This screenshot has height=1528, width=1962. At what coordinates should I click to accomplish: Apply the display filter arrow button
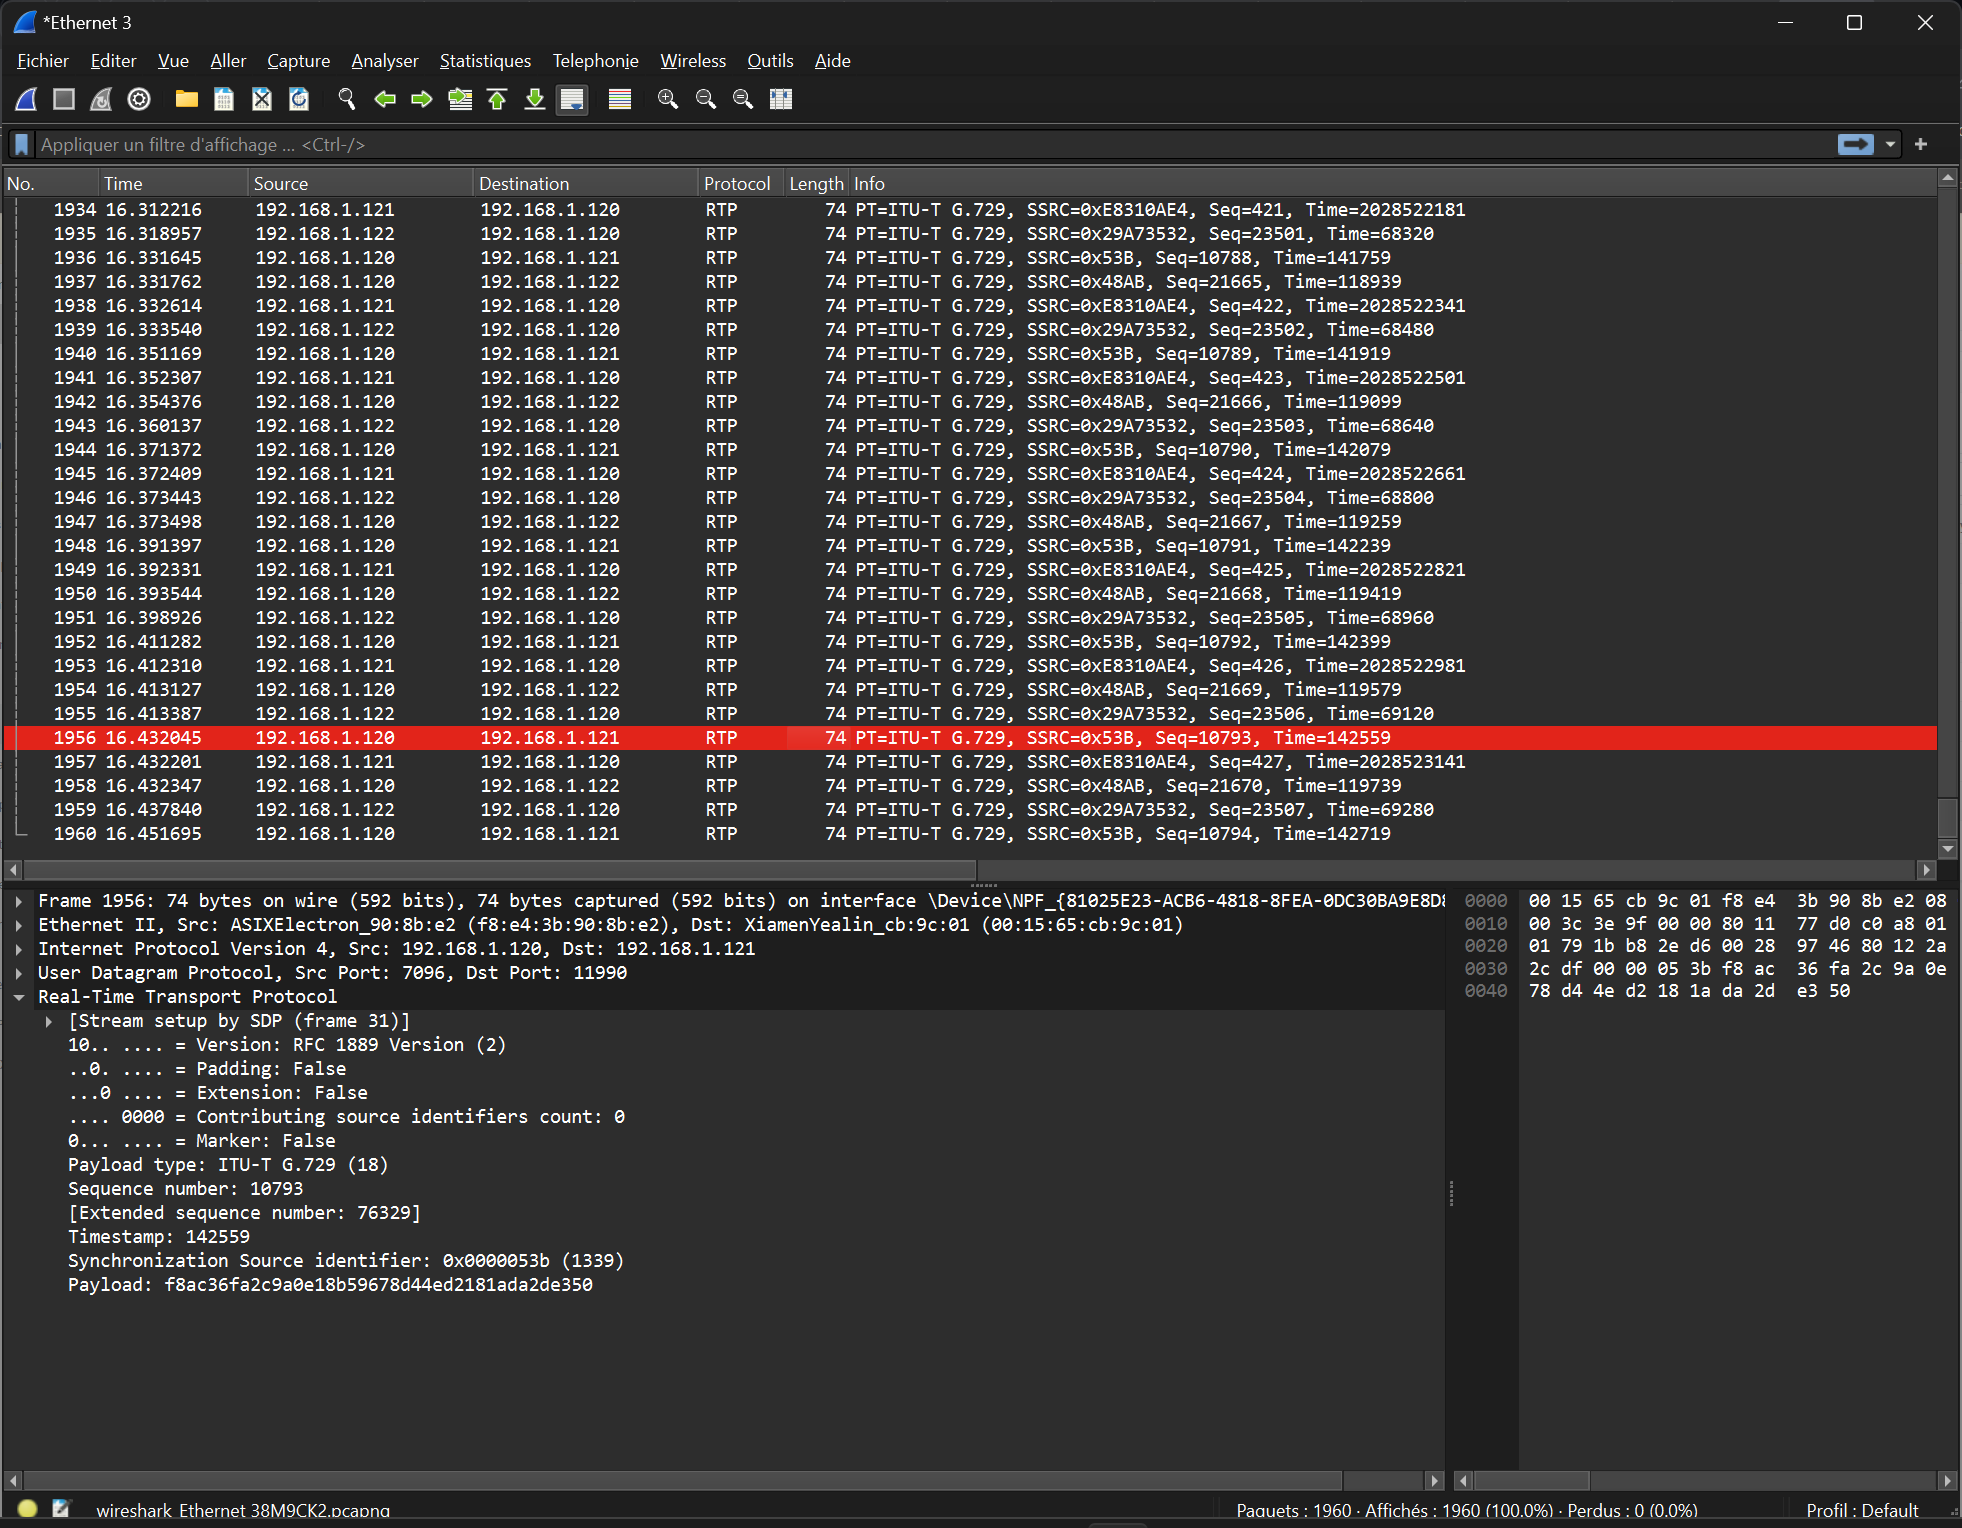click(x=1856, y=145)
